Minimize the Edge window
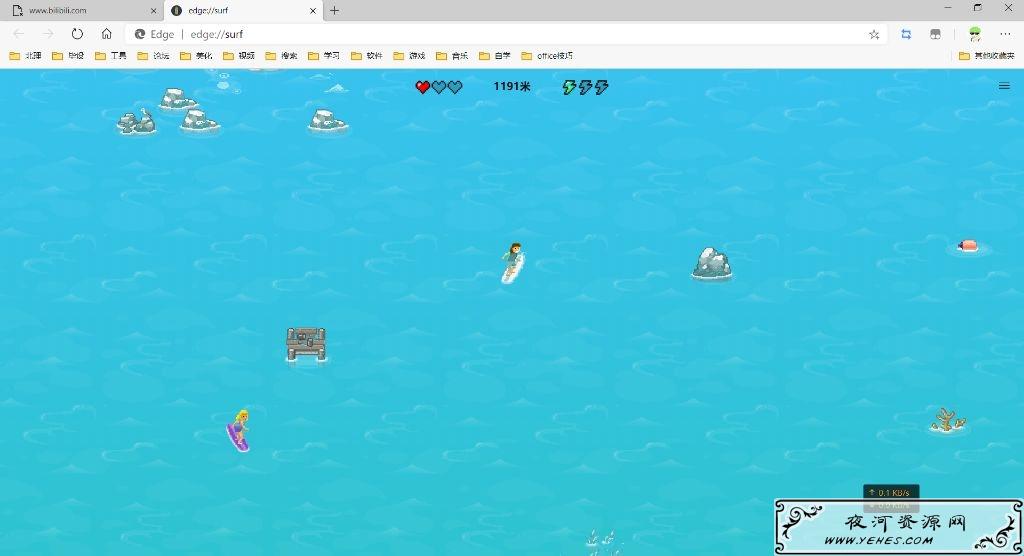The image size is (1024, 556). 948,8
